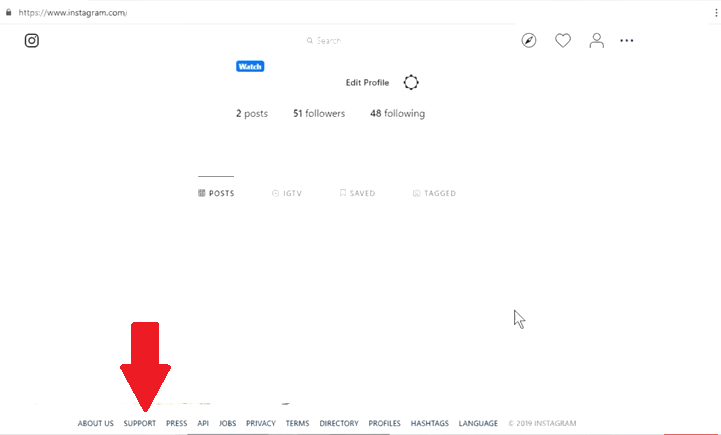The height and width of the screenshot is (435, 721).
Task: Open the PROFILES footer link
Action: 384,423
